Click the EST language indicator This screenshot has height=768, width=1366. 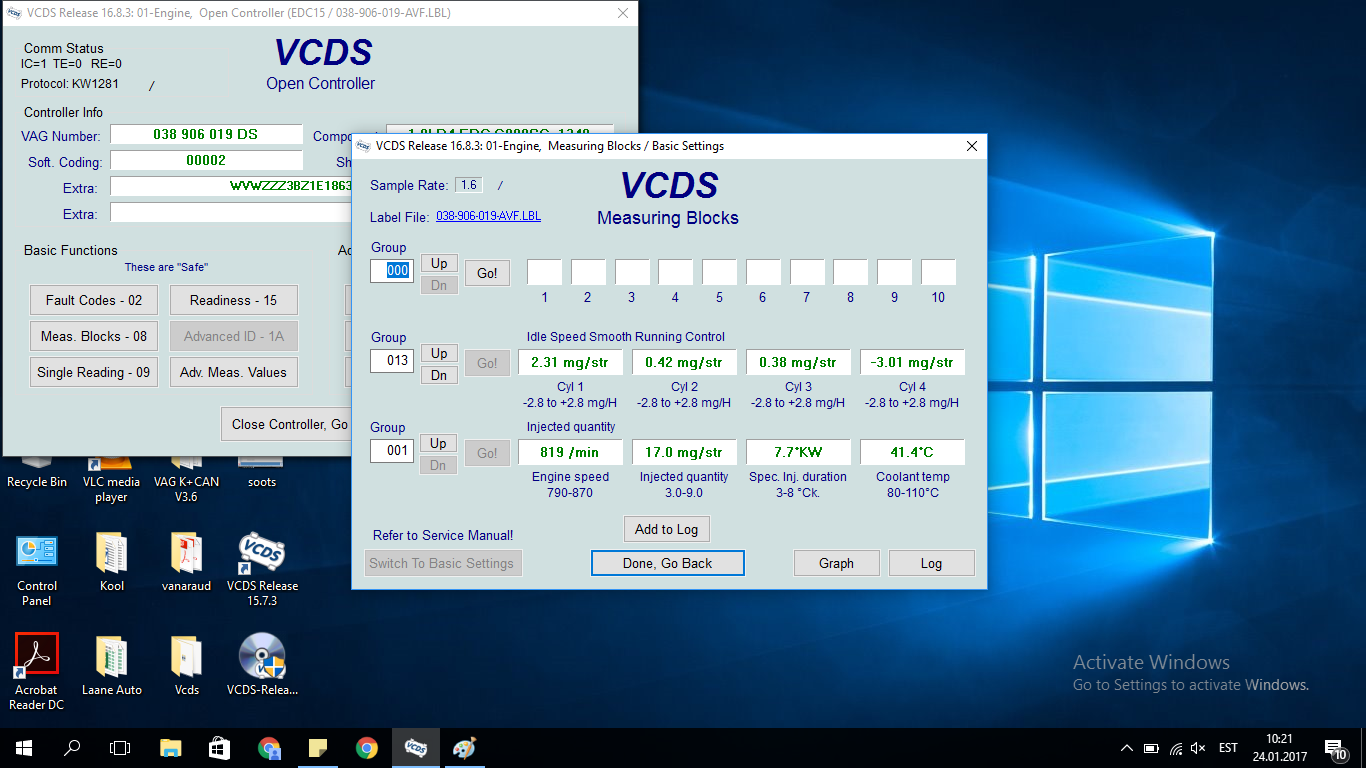click(1229, 748)
